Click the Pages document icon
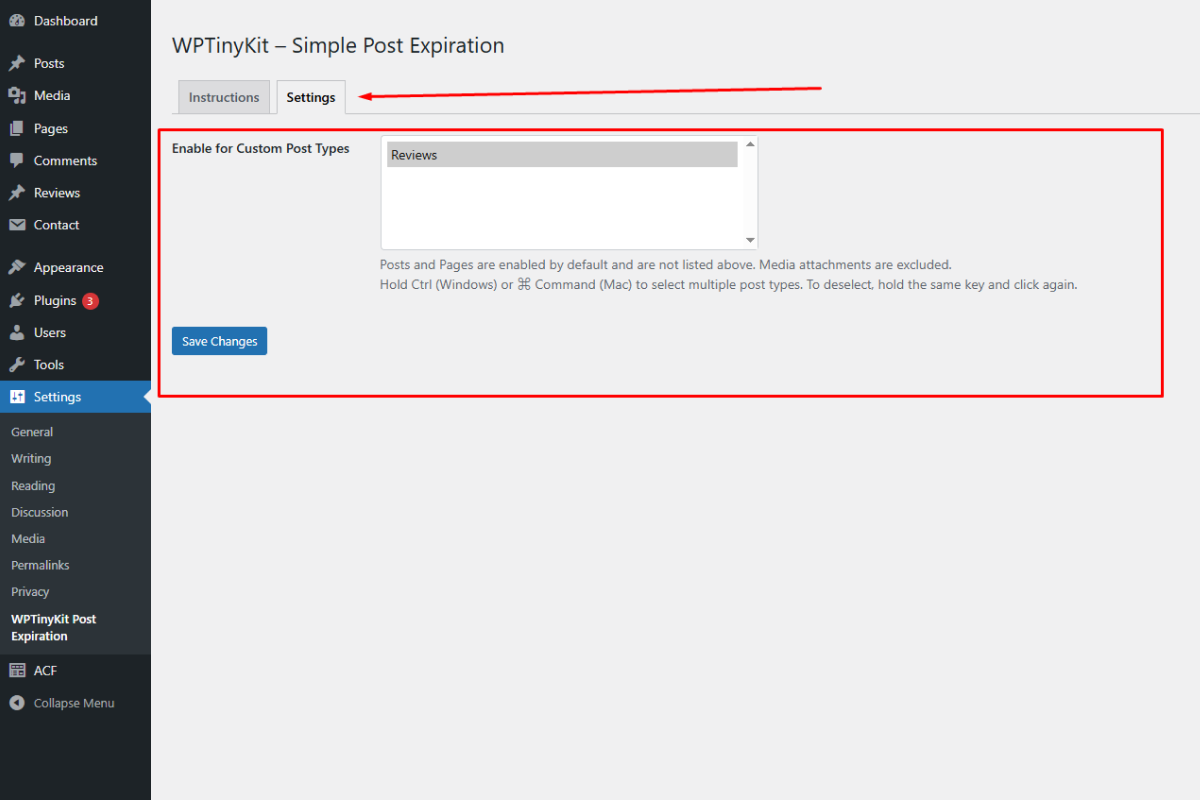Viewport: 1200px width, 800px height. click(17, 128)
